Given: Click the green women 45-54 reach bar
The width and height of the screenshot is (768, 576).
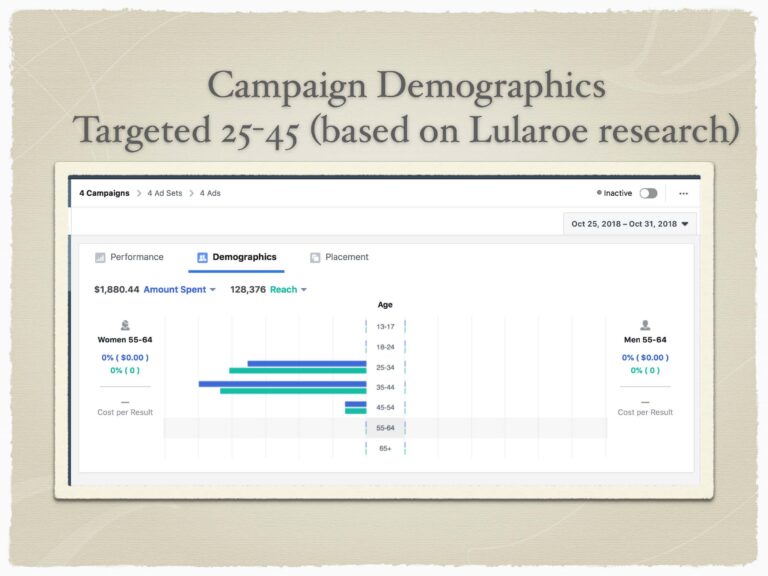Looking at the screenshot, I should point(356,411).
